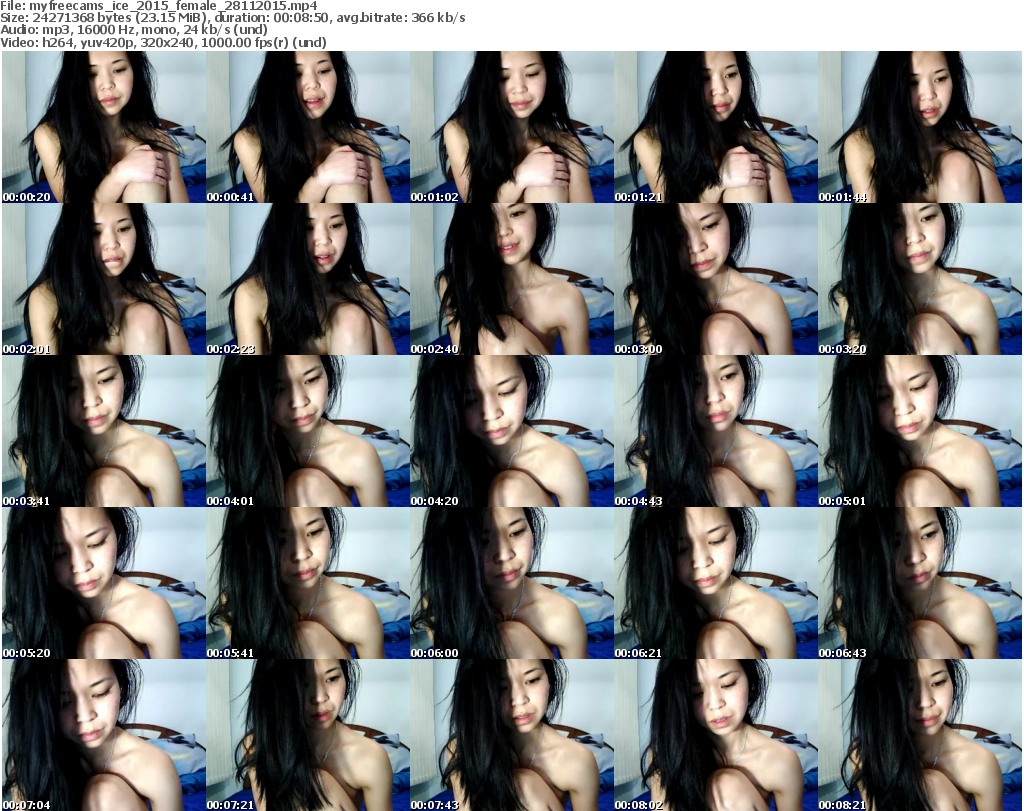
Task: Click the frame labeled 00:03:41
Action: pos(104,431)
